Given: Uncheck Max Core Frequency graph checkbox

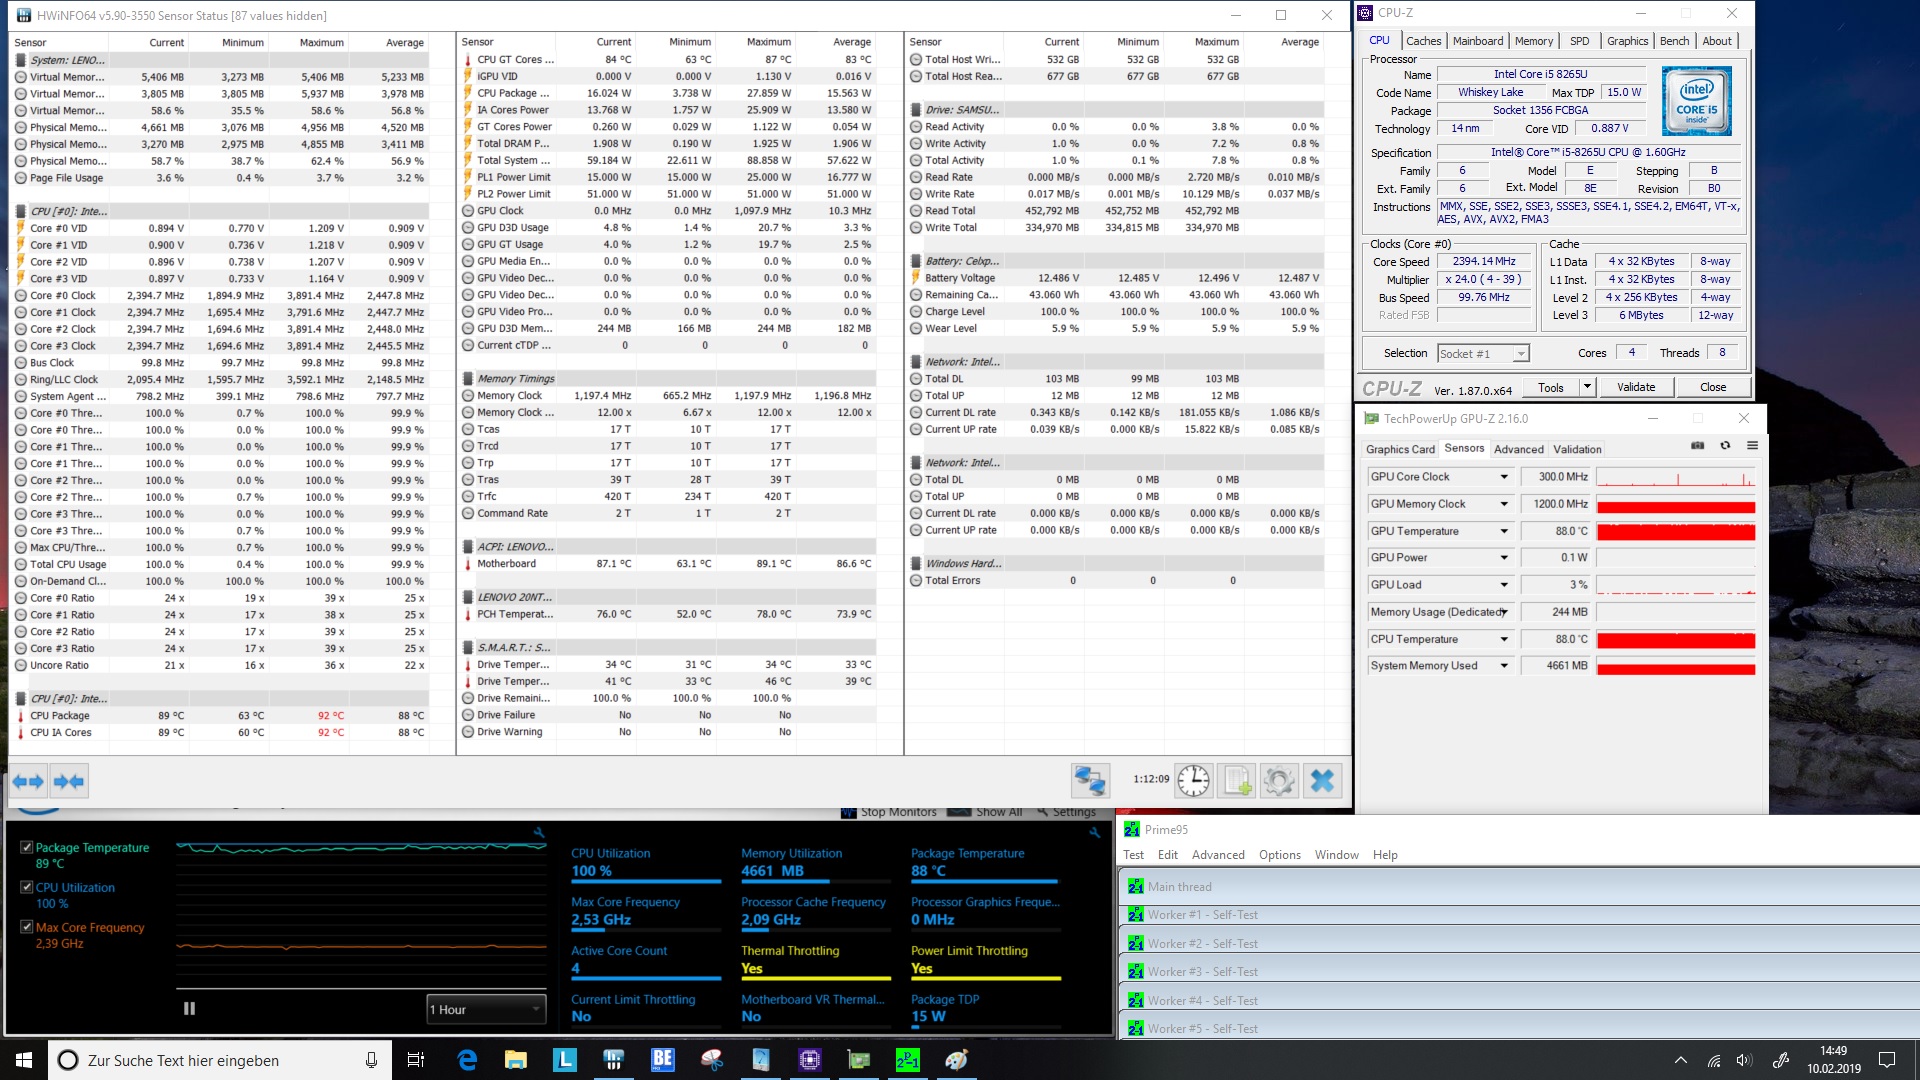Looking at the screenshot, I should coord(27,927).
